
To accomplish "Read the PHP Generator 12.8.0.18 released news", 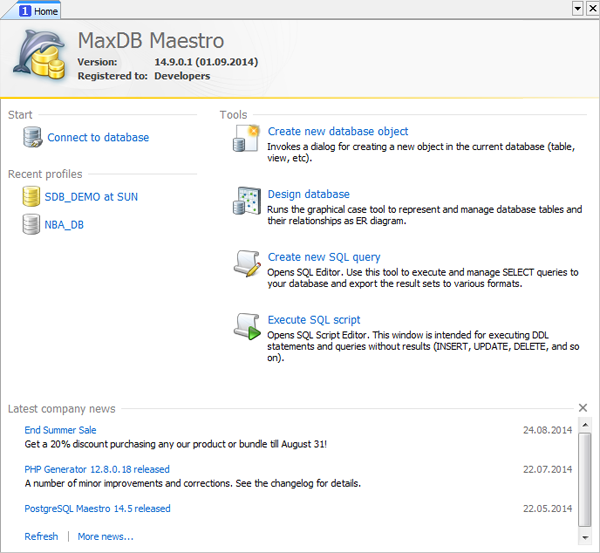I will pyautogui.click(x=97, y=469).
